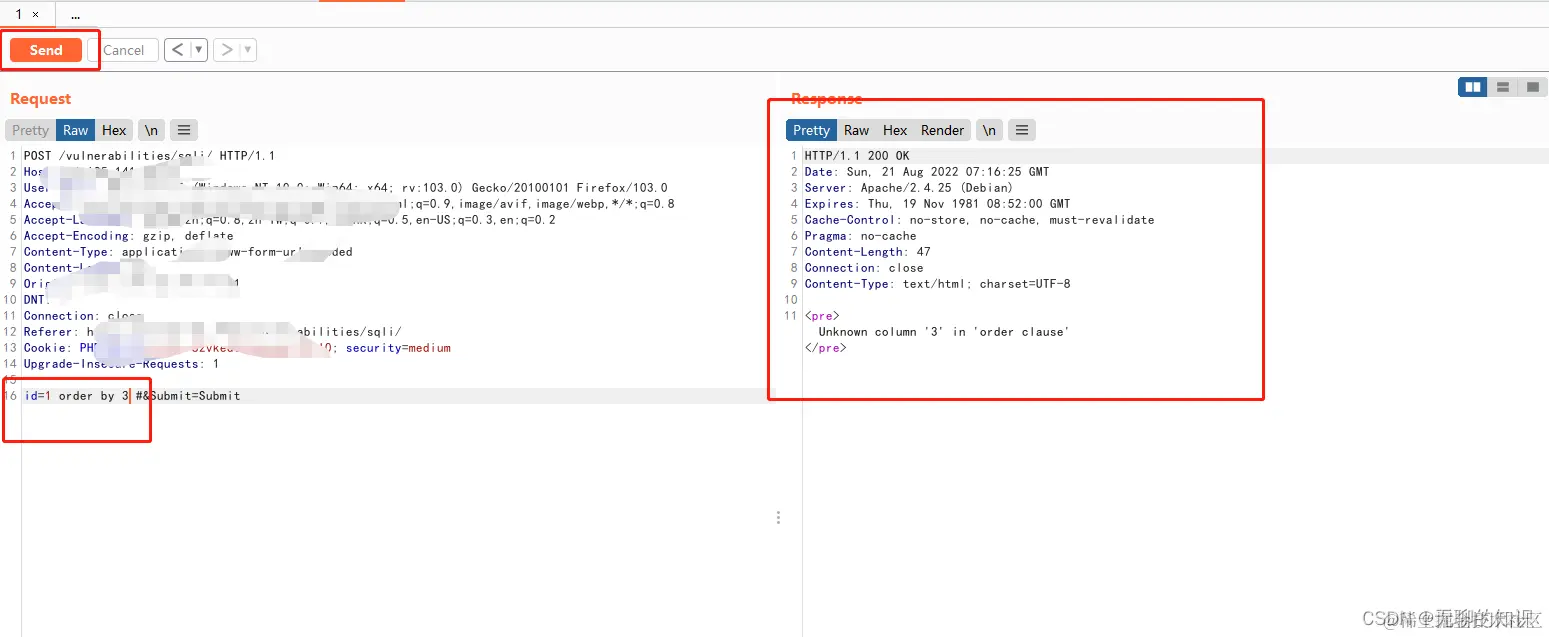The width and height of the screenshot is (1549, 637).
Task: Switch Request view to Hex
Action: click(x=115, y=130)
